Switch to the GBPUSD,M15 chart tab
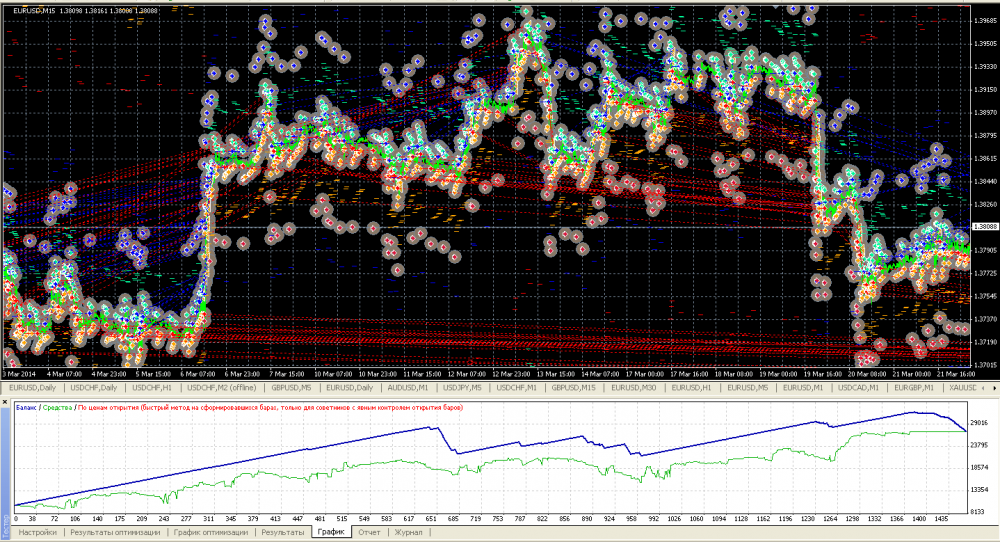The height and width of the screenshot is (542, 1000). click(573, 388)
